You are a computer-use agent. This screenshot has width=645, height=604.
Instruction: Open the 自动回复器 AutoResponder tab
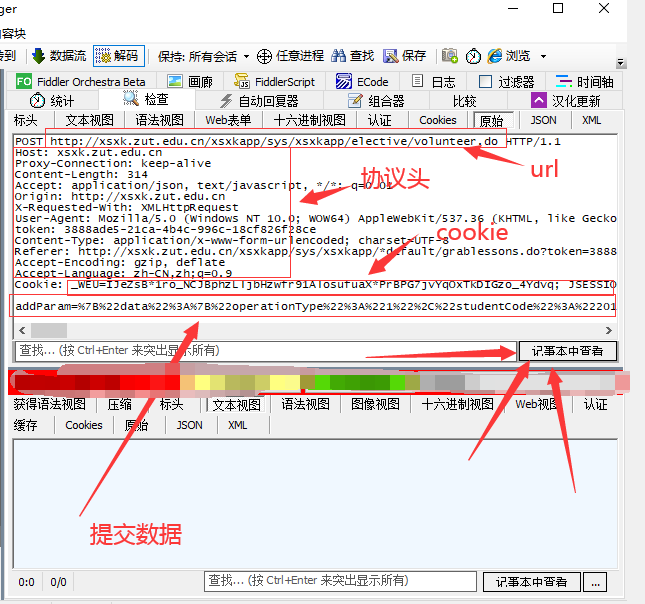pyautogui.click(x=259, y=100)
